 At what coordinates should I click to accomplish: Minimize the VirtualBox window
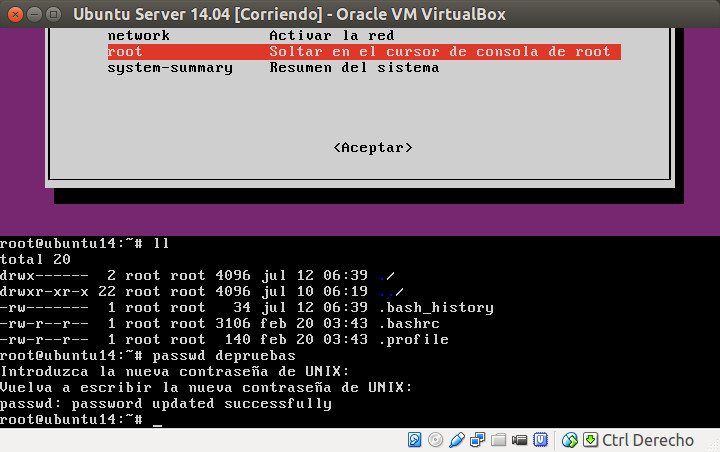pos(34,14)
